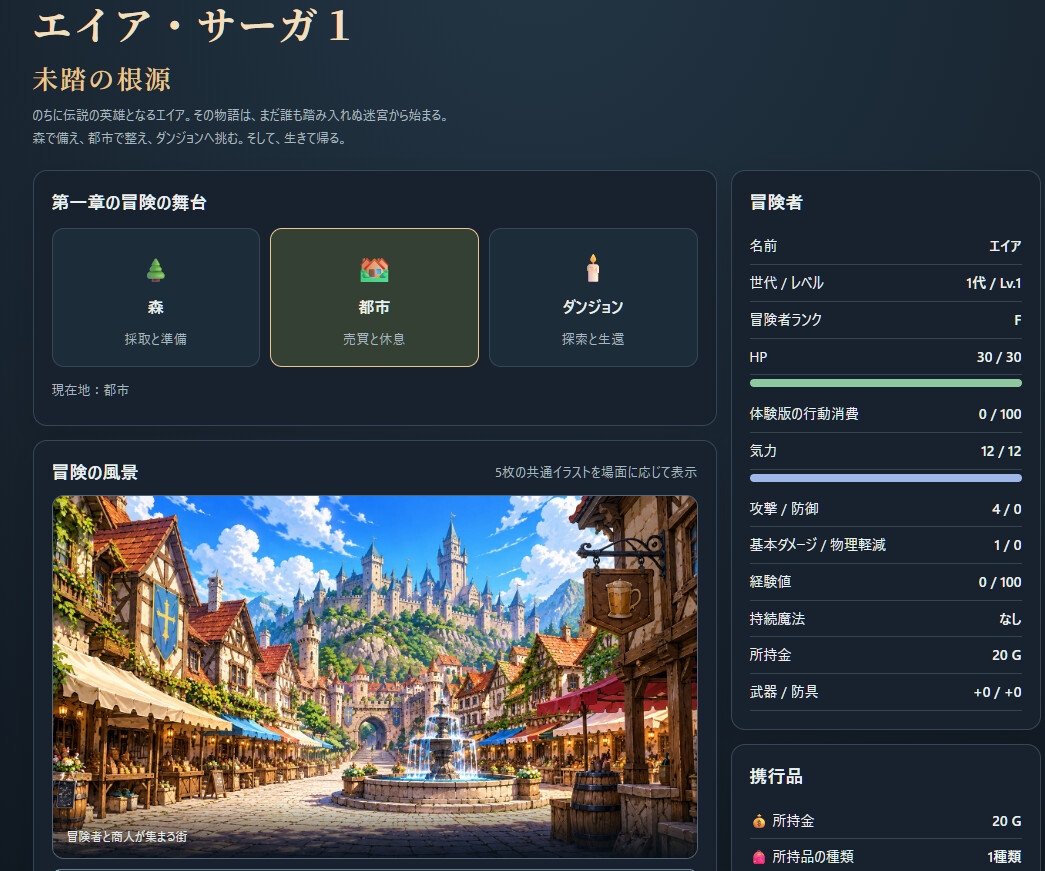Click the 名前 row value エイア
Screen dimensions: 1045x871
1005,246
